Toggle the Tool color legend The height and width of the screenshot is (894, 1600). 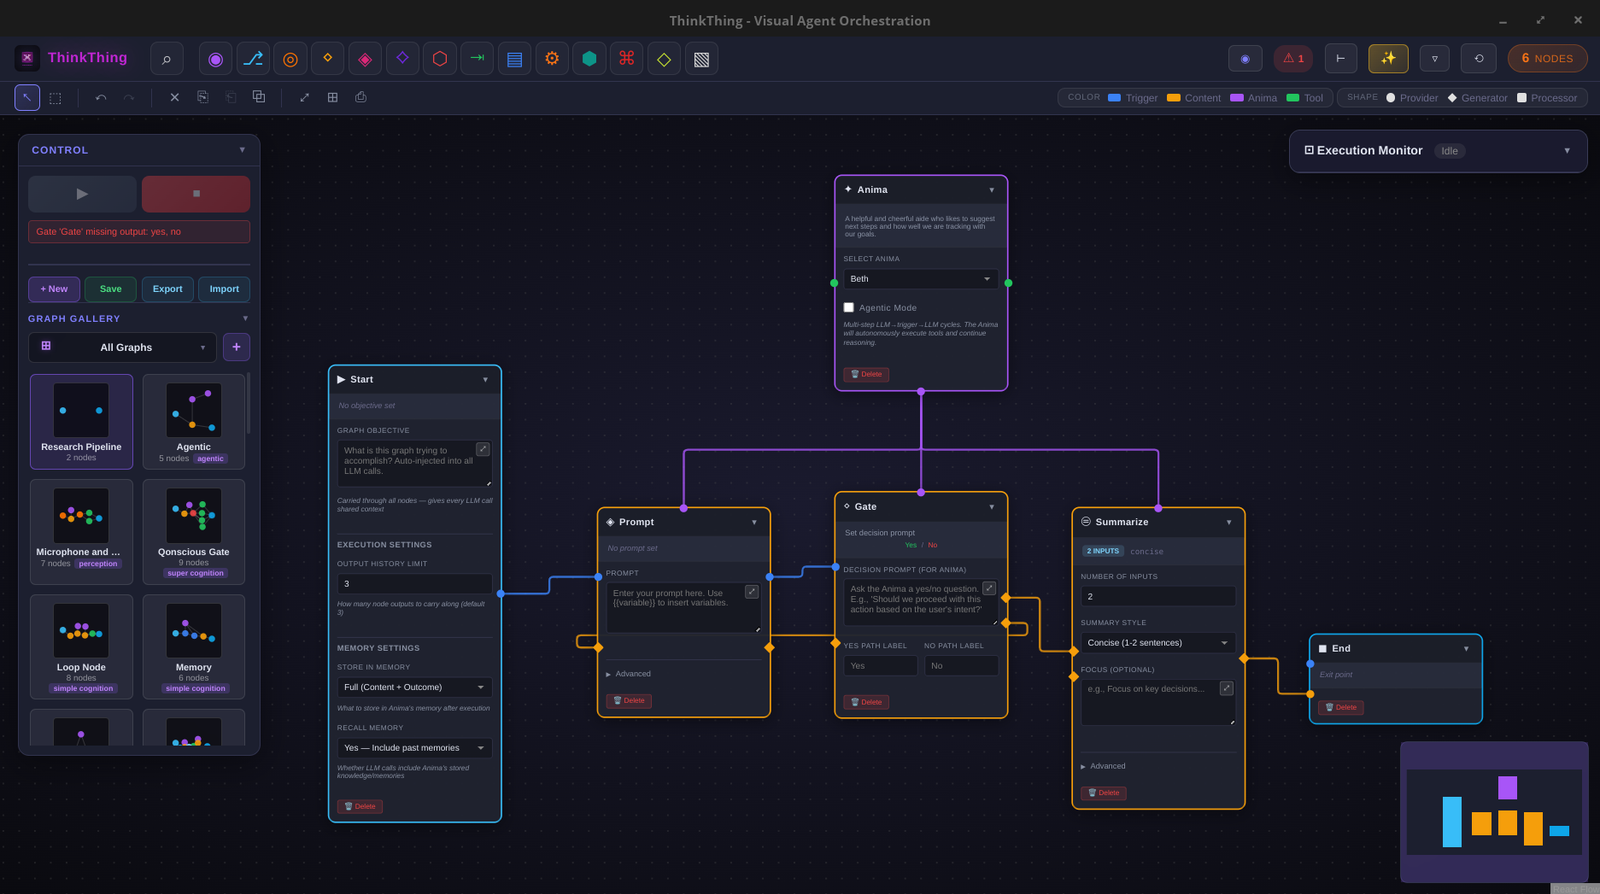pos(1305,98)
